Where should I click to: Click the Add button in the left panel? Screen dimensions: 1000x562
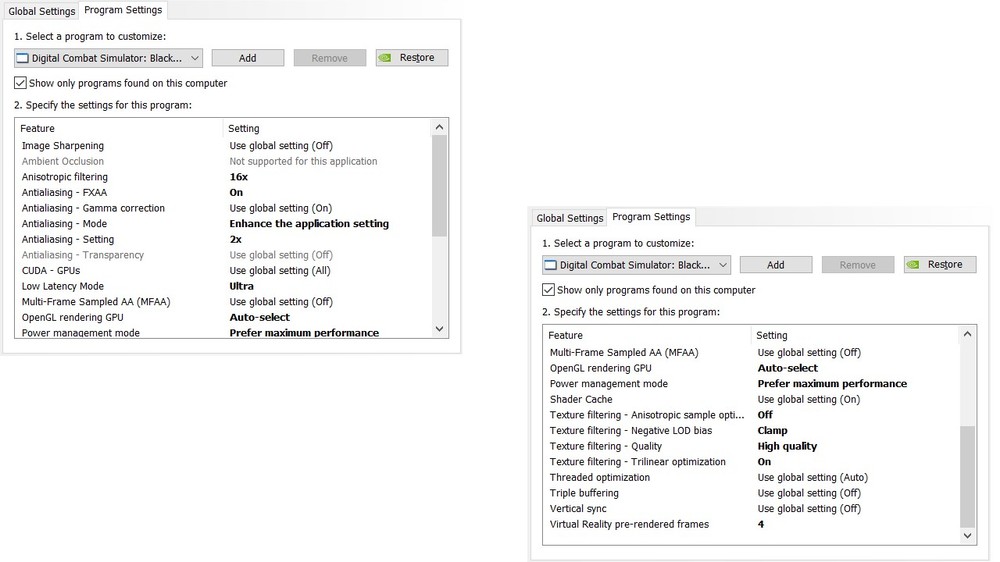coord(248,58)
